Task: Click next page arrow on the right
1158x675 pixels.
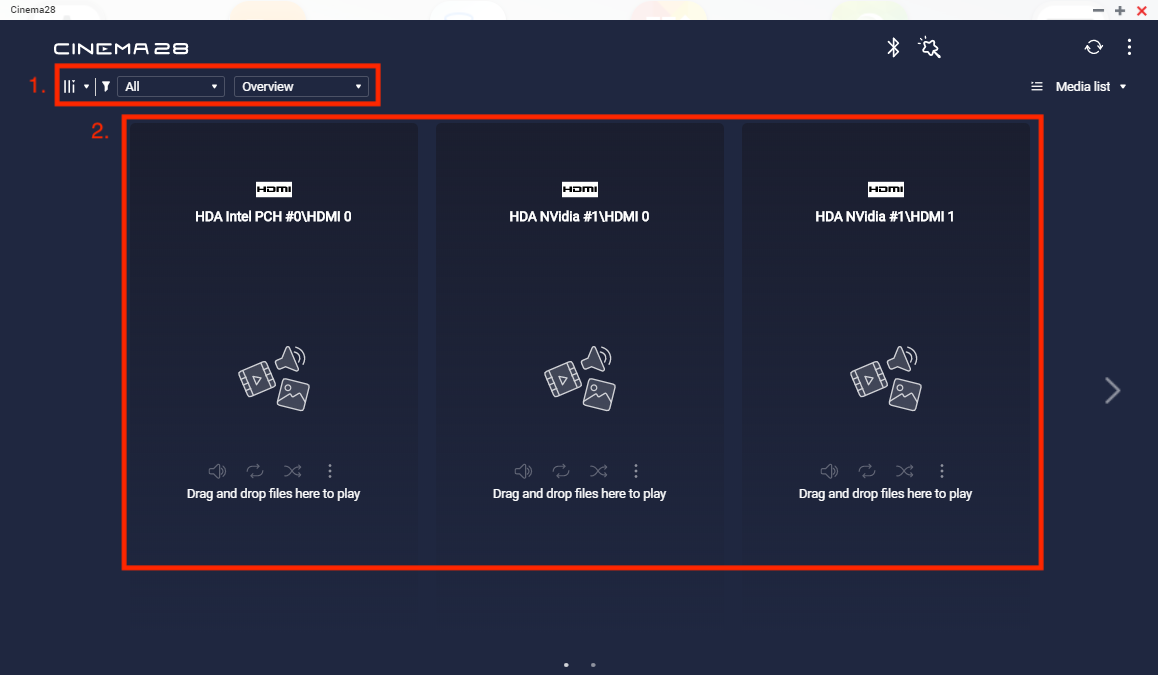Action: pos(1112,390)
